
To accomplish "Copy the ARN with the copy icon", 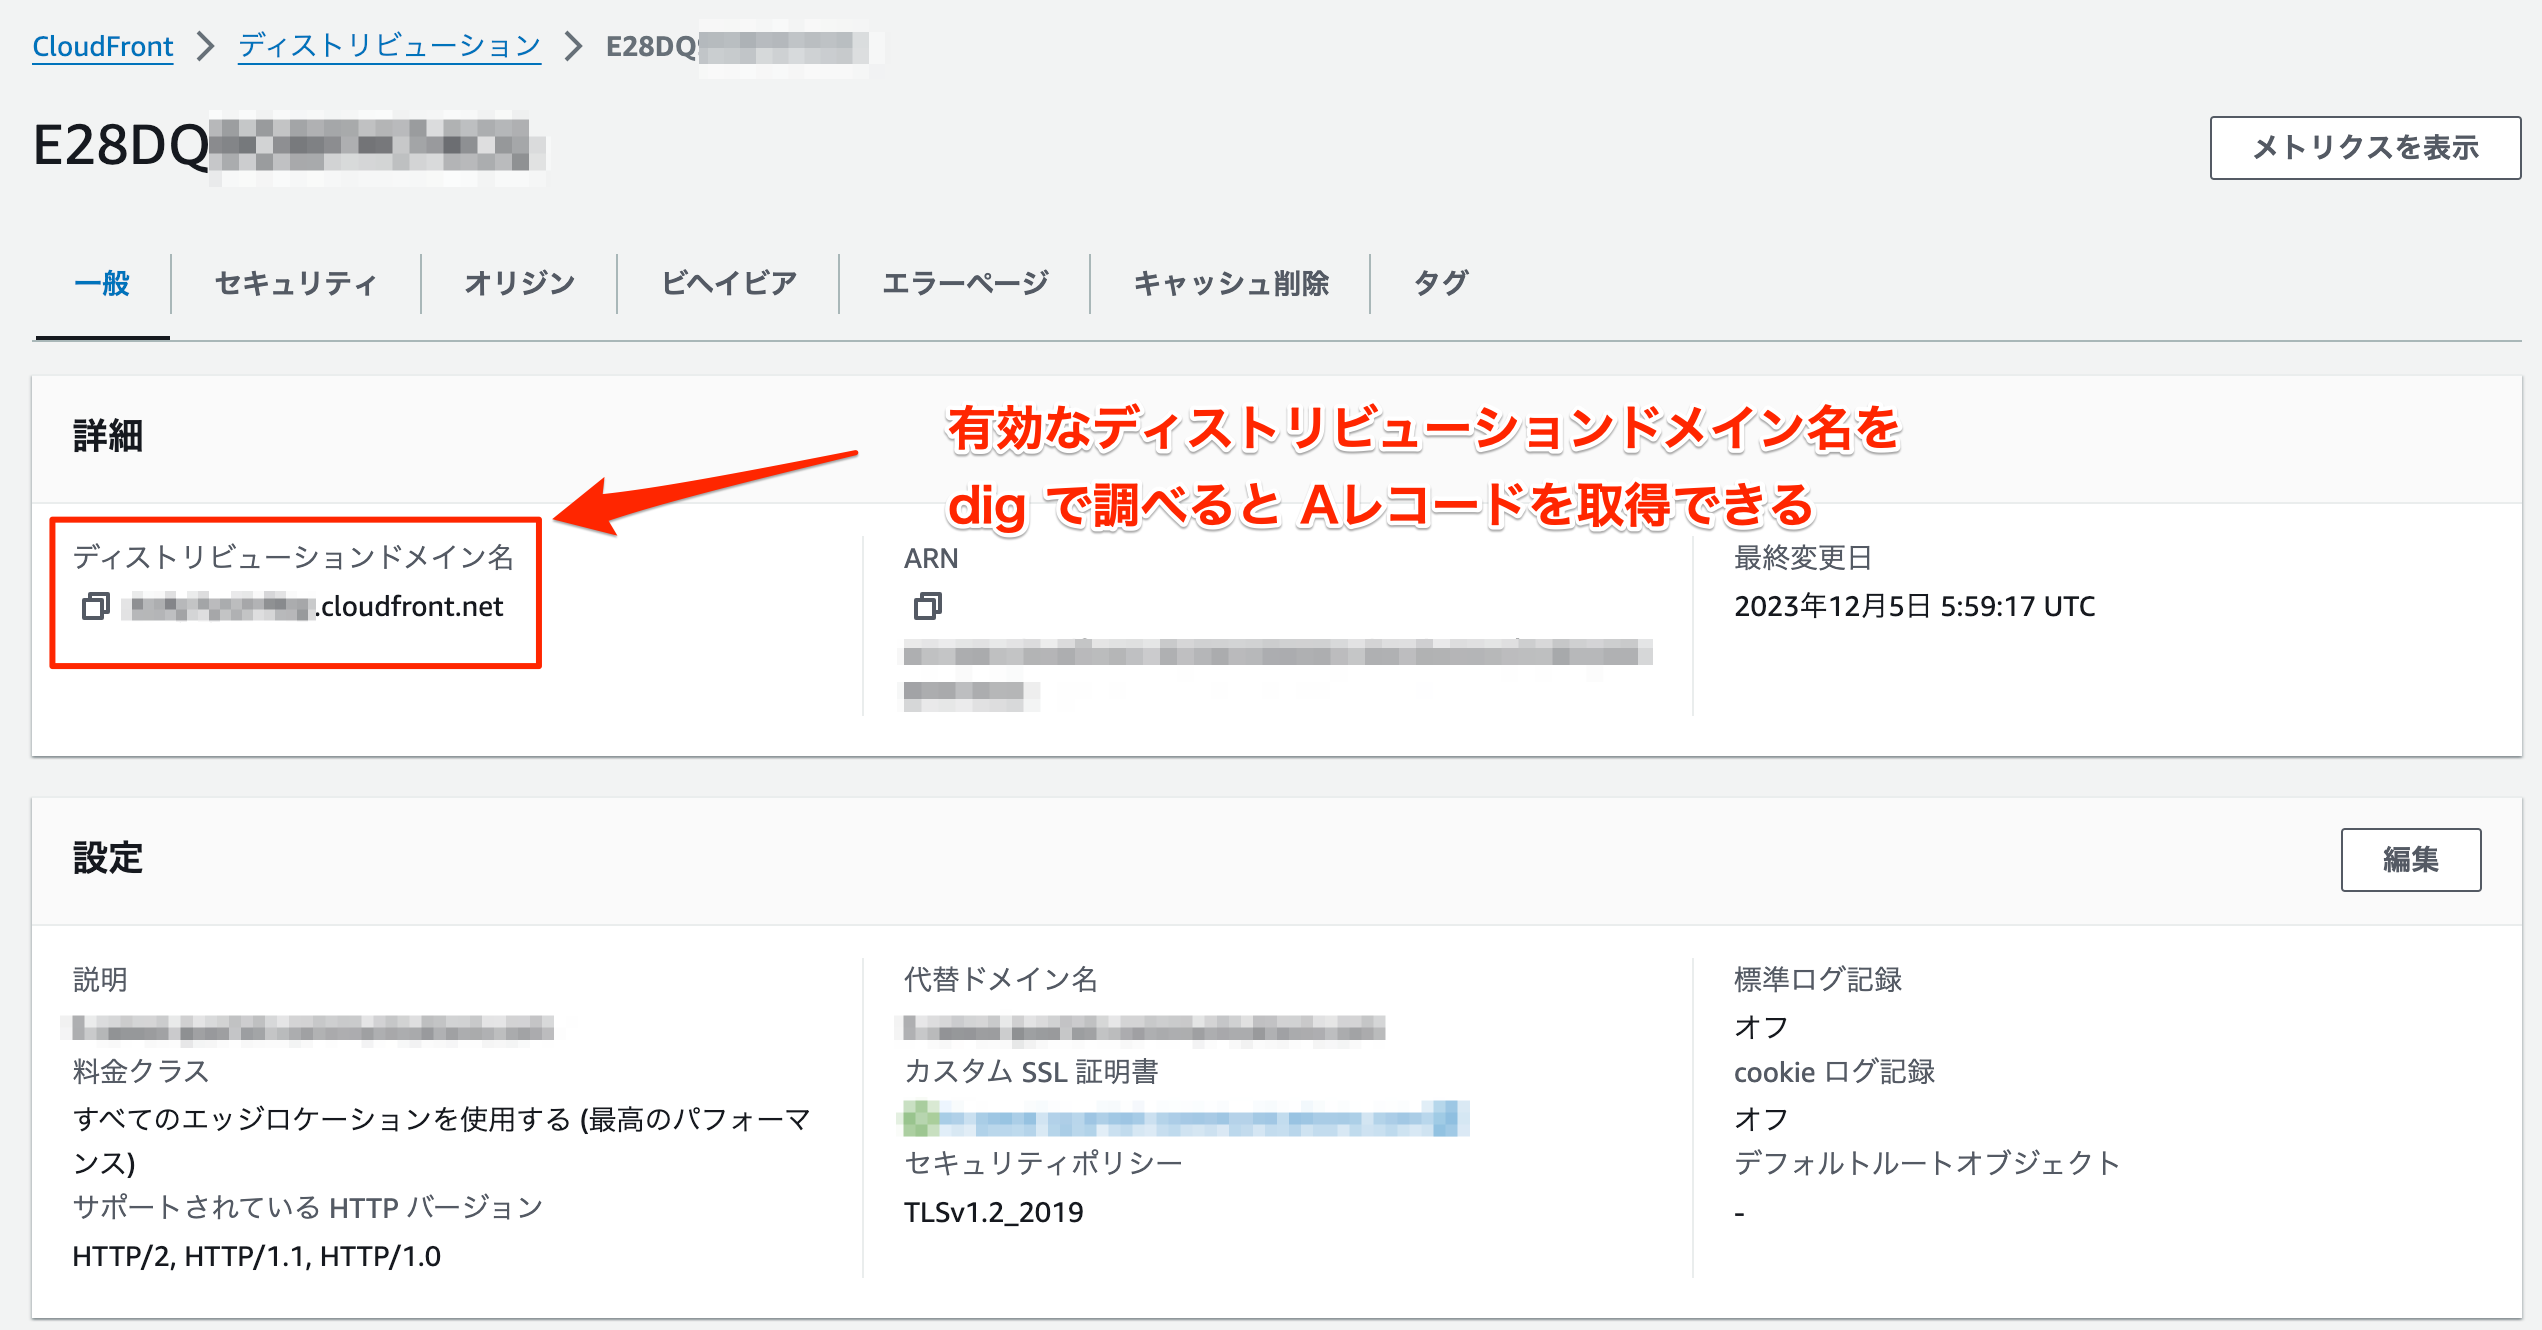I will (x=927, y=606).
